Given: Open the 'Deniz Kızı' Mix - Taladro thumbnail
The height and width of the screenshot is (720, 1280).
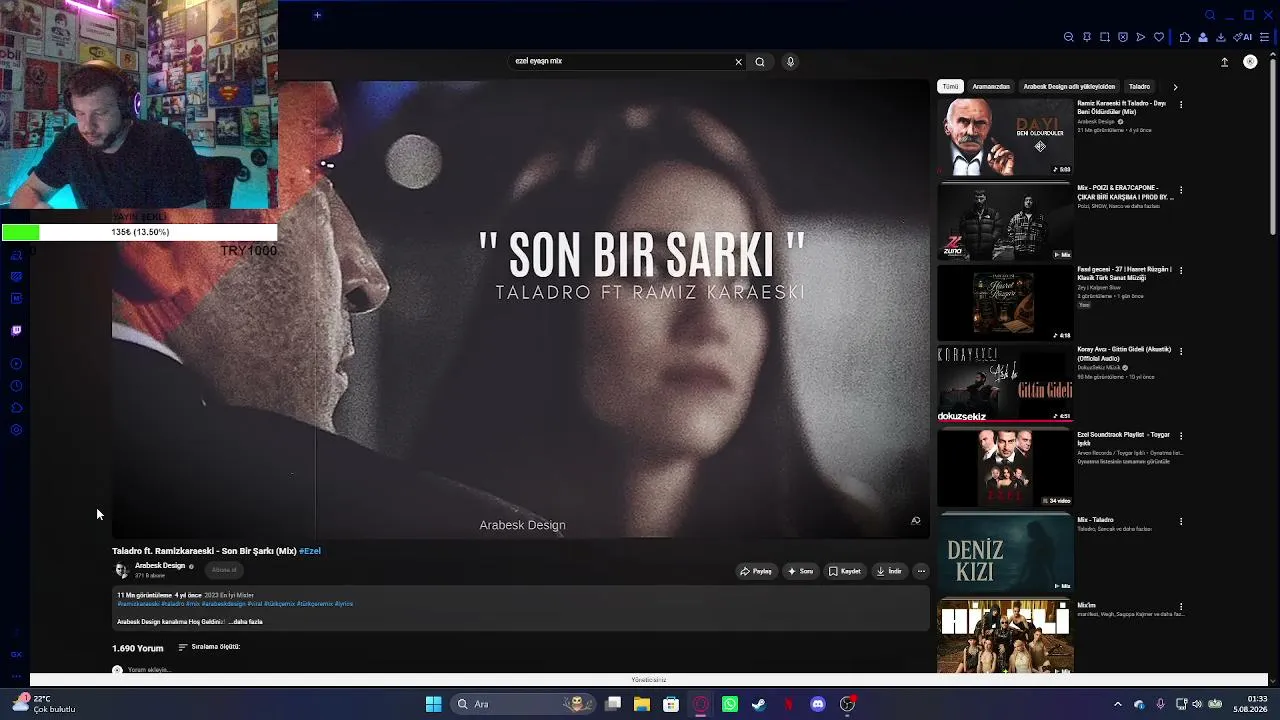Looking at the screenshot, I should pos(1005,552).
